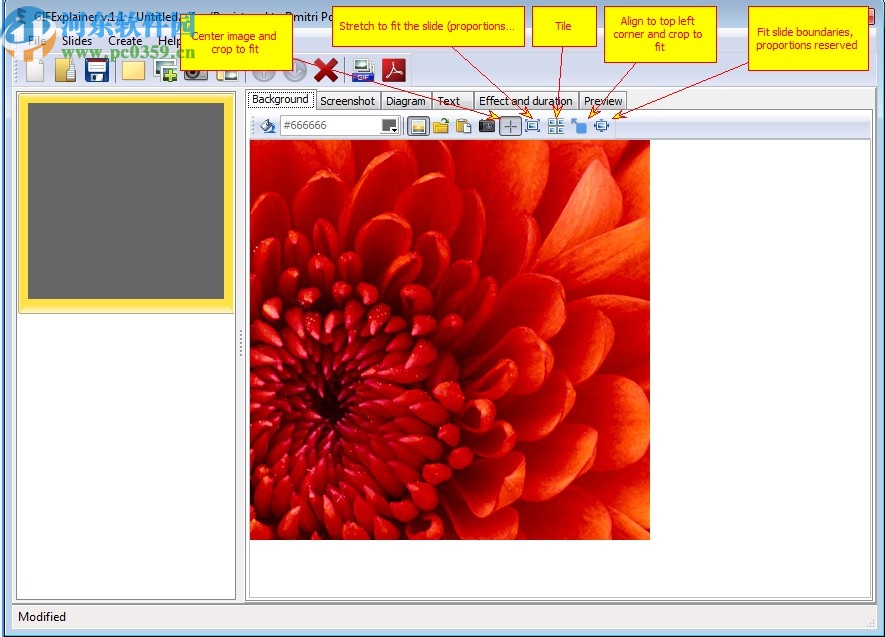Move slide up arrow button
Screen dimensions: 885x637
264,72
